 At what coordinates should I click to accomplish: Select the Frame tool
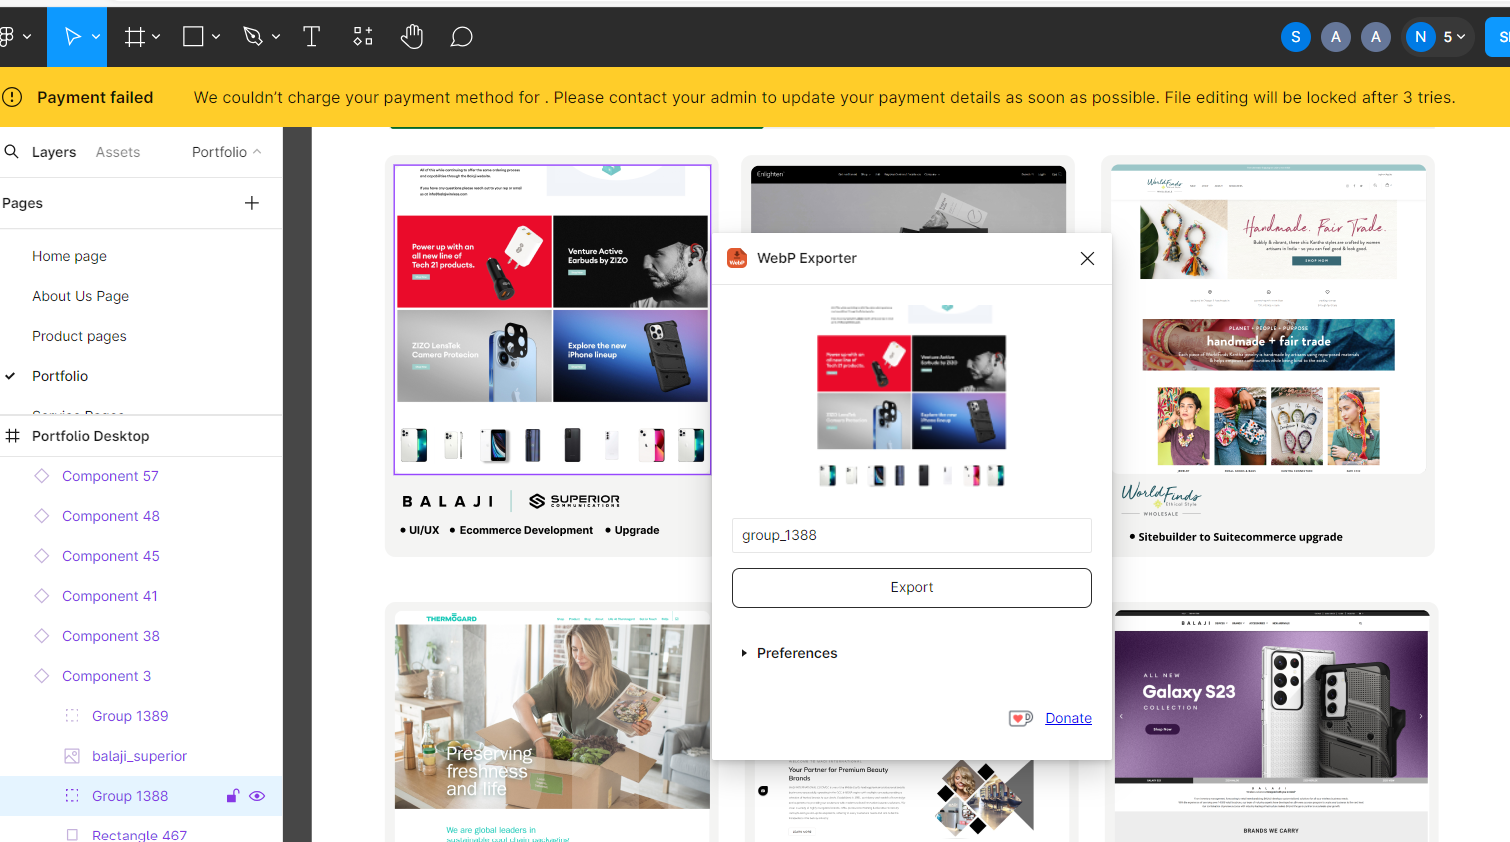[x=135, y=37]
